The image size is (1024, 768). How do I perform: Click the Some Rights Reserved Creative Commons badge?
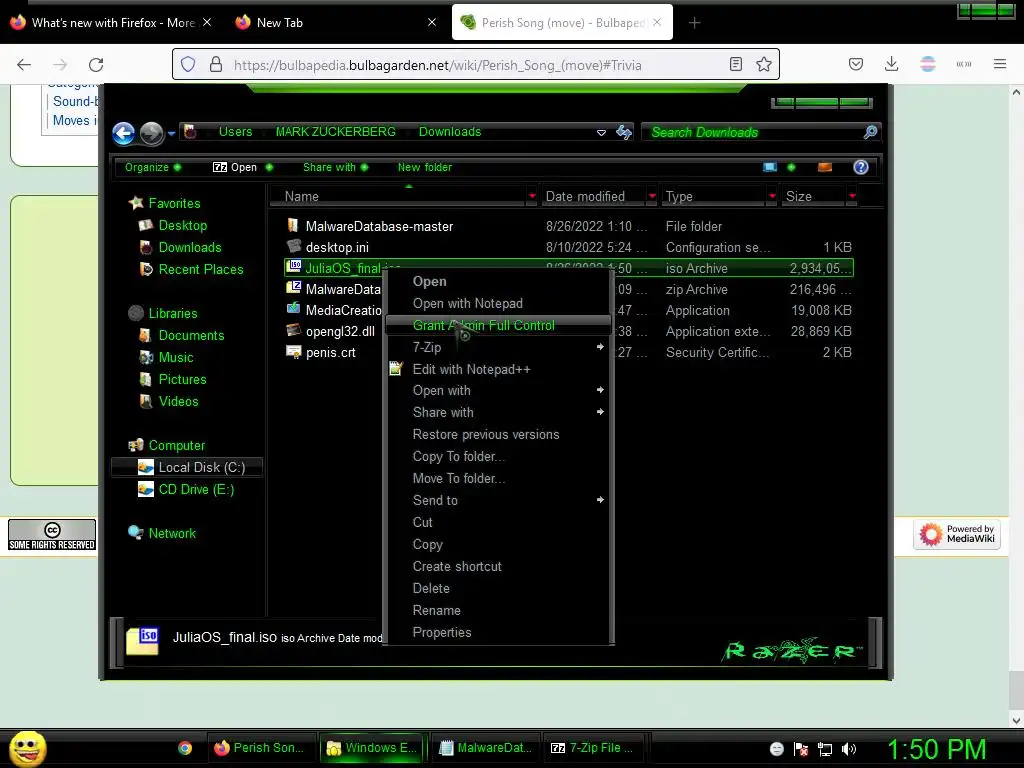pos(52,535)
